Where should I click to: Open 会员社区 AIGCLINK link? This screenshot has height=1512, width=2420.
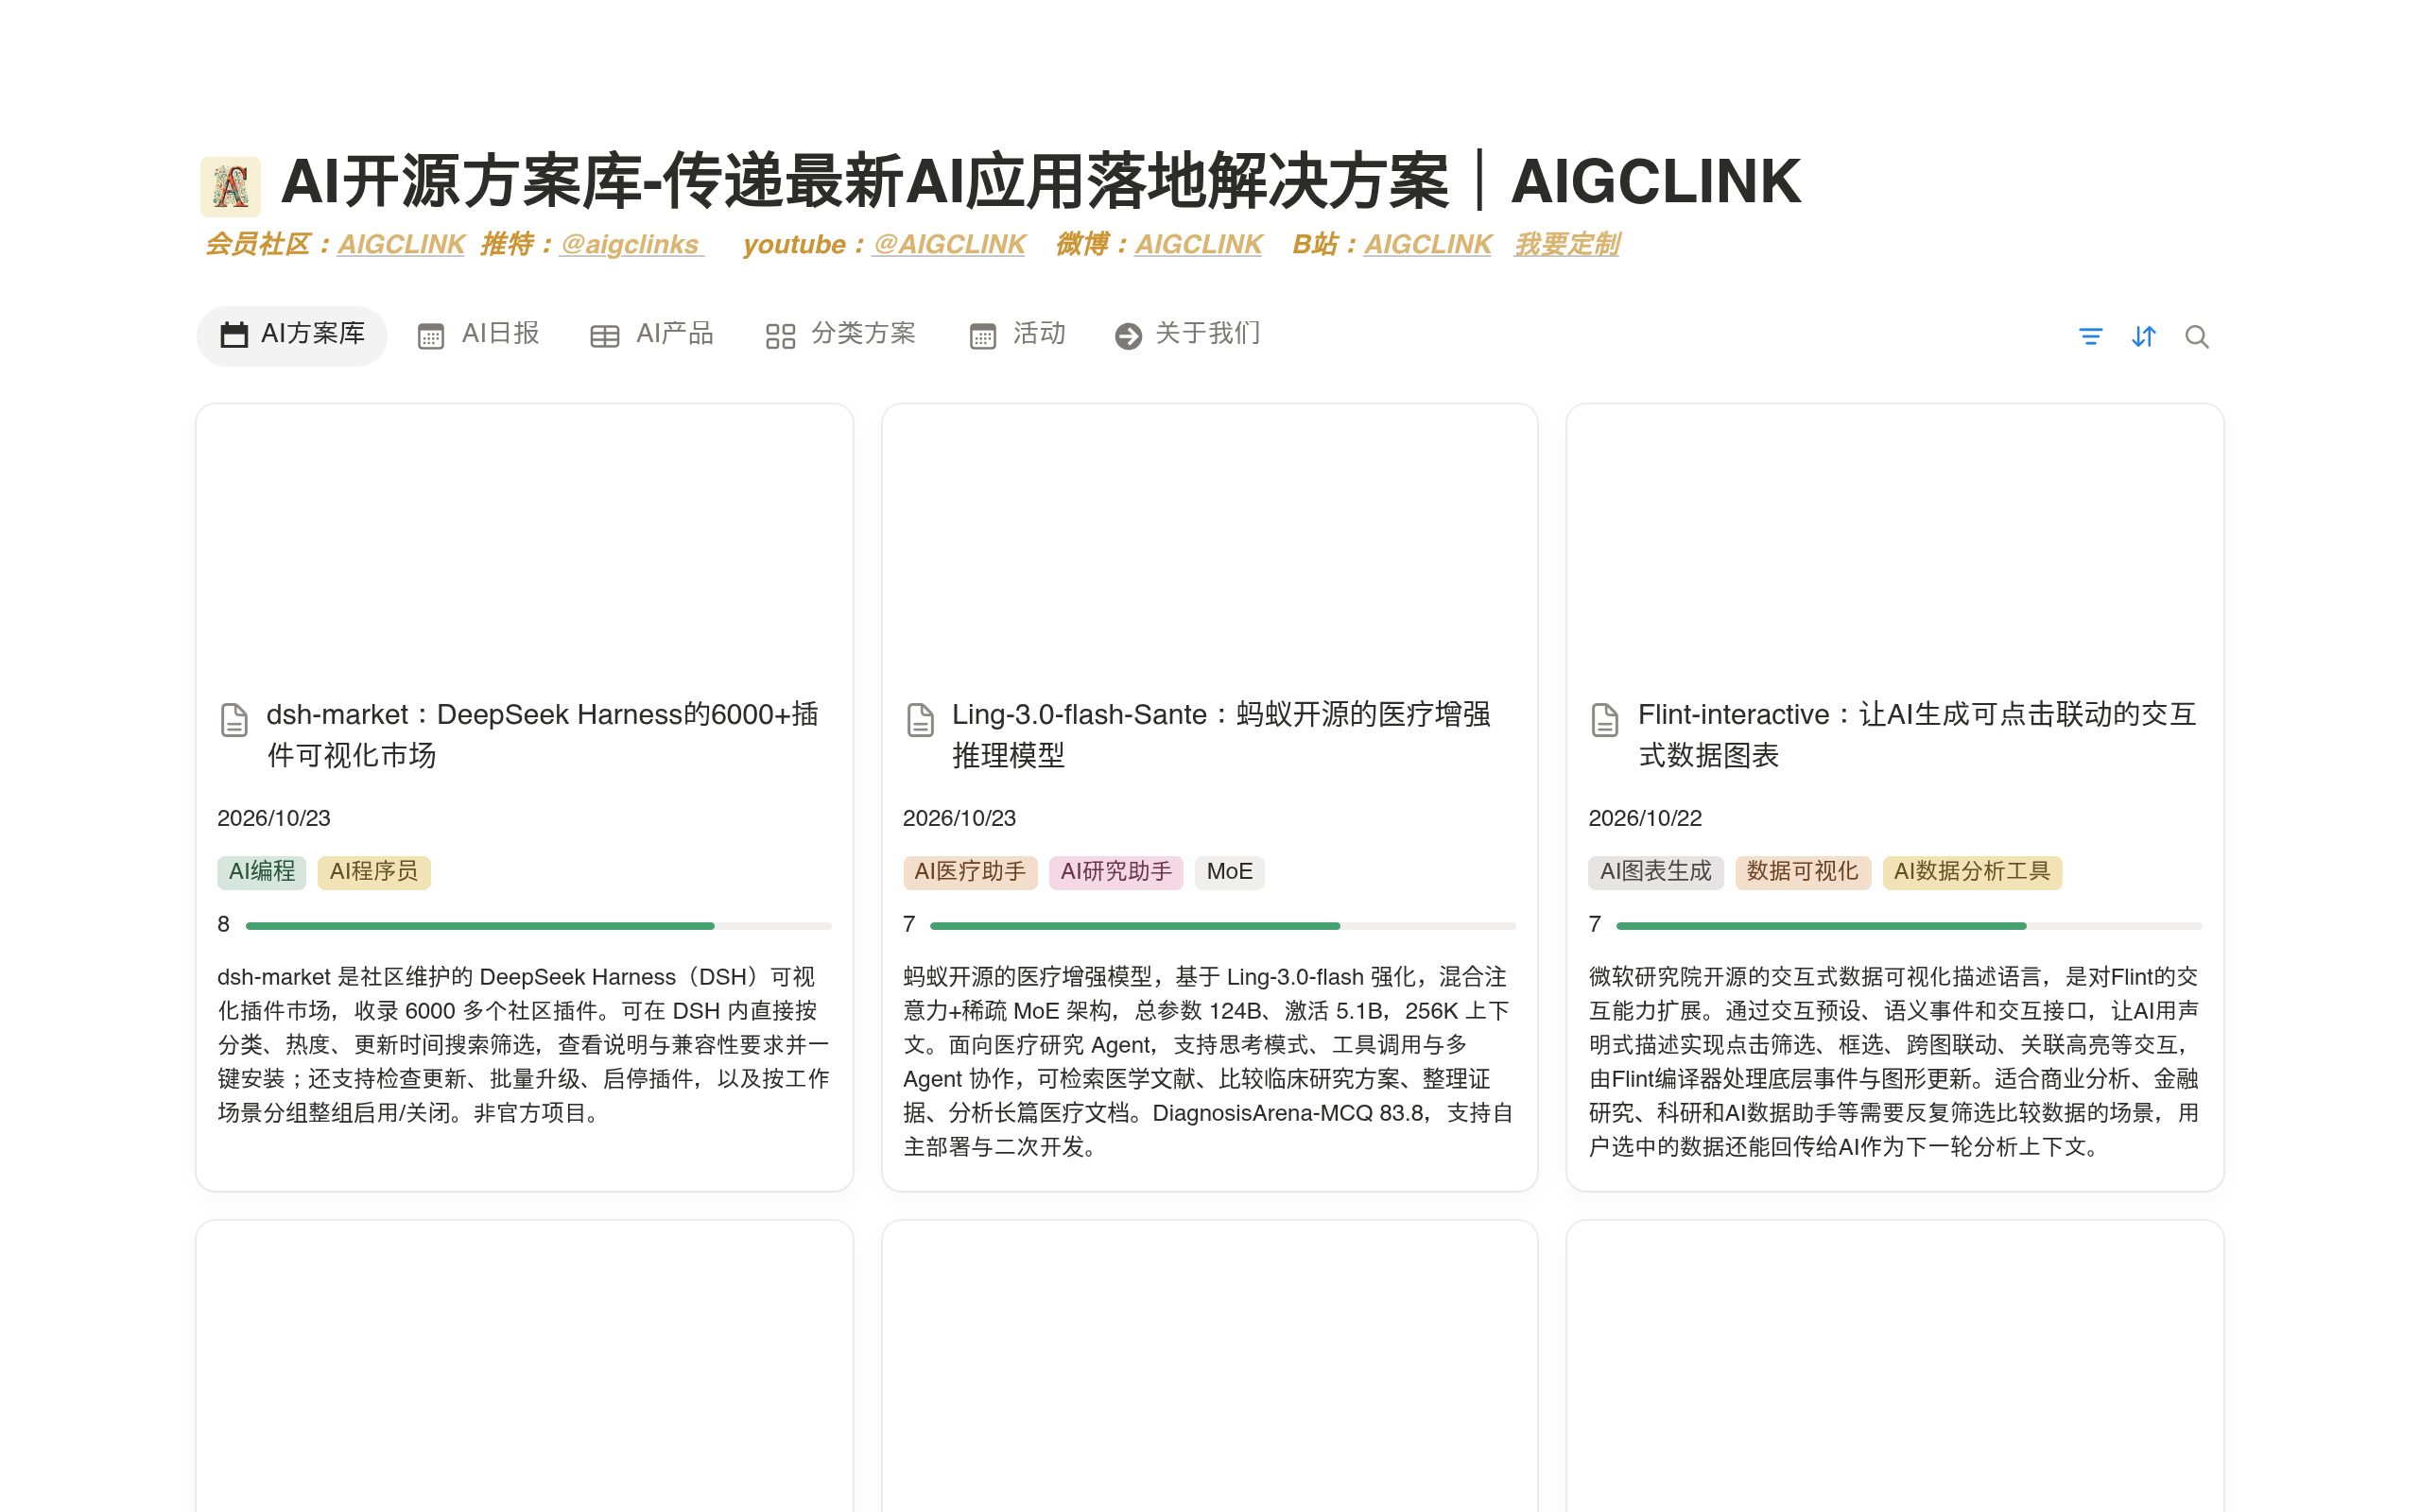click(401, 244)
